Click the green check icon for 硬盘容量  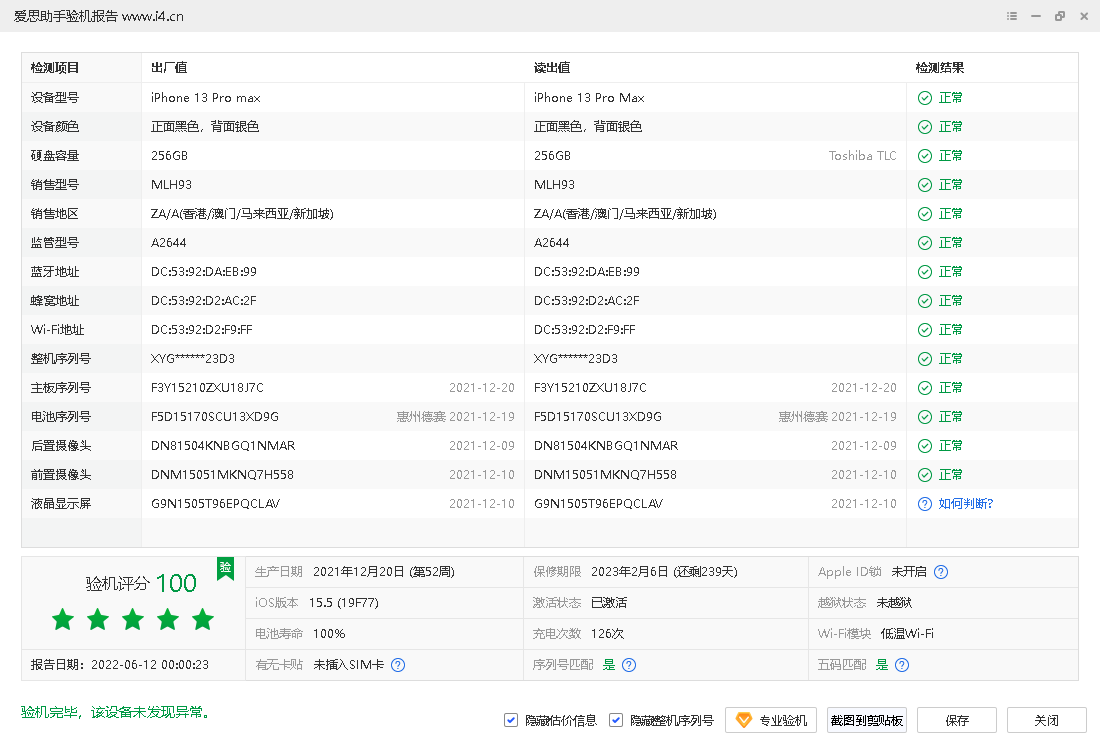[x=925, y=156]
